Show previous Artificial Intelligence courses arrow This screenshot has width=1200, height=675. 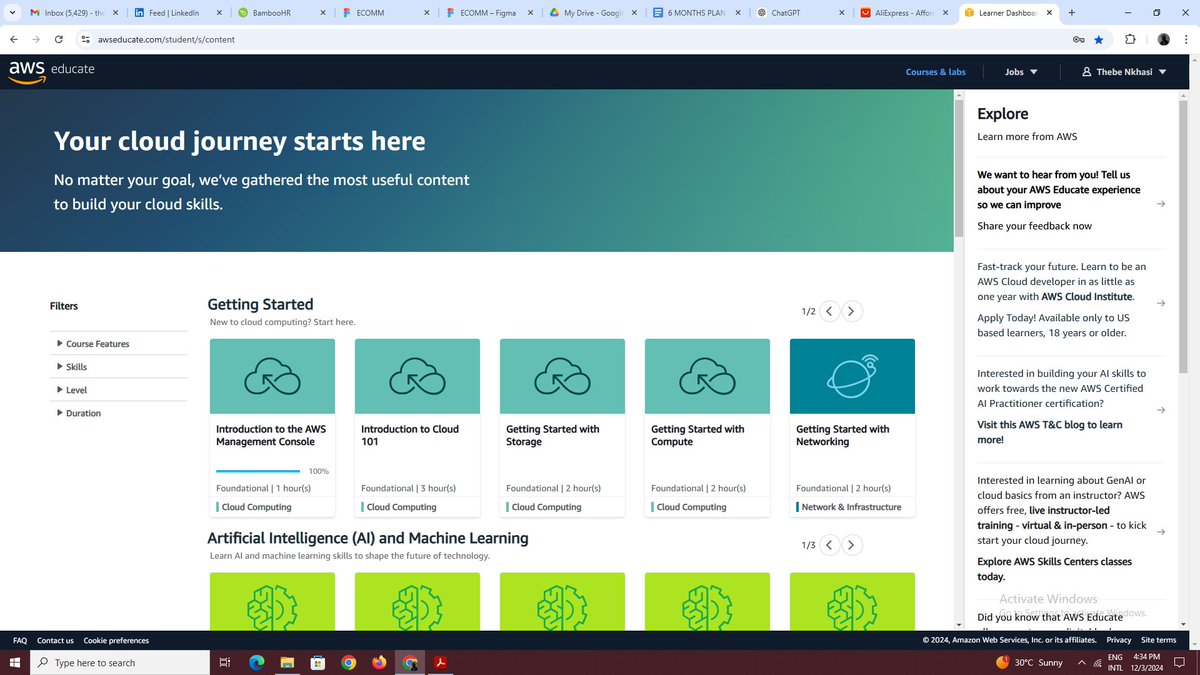[x=829, y=545]
